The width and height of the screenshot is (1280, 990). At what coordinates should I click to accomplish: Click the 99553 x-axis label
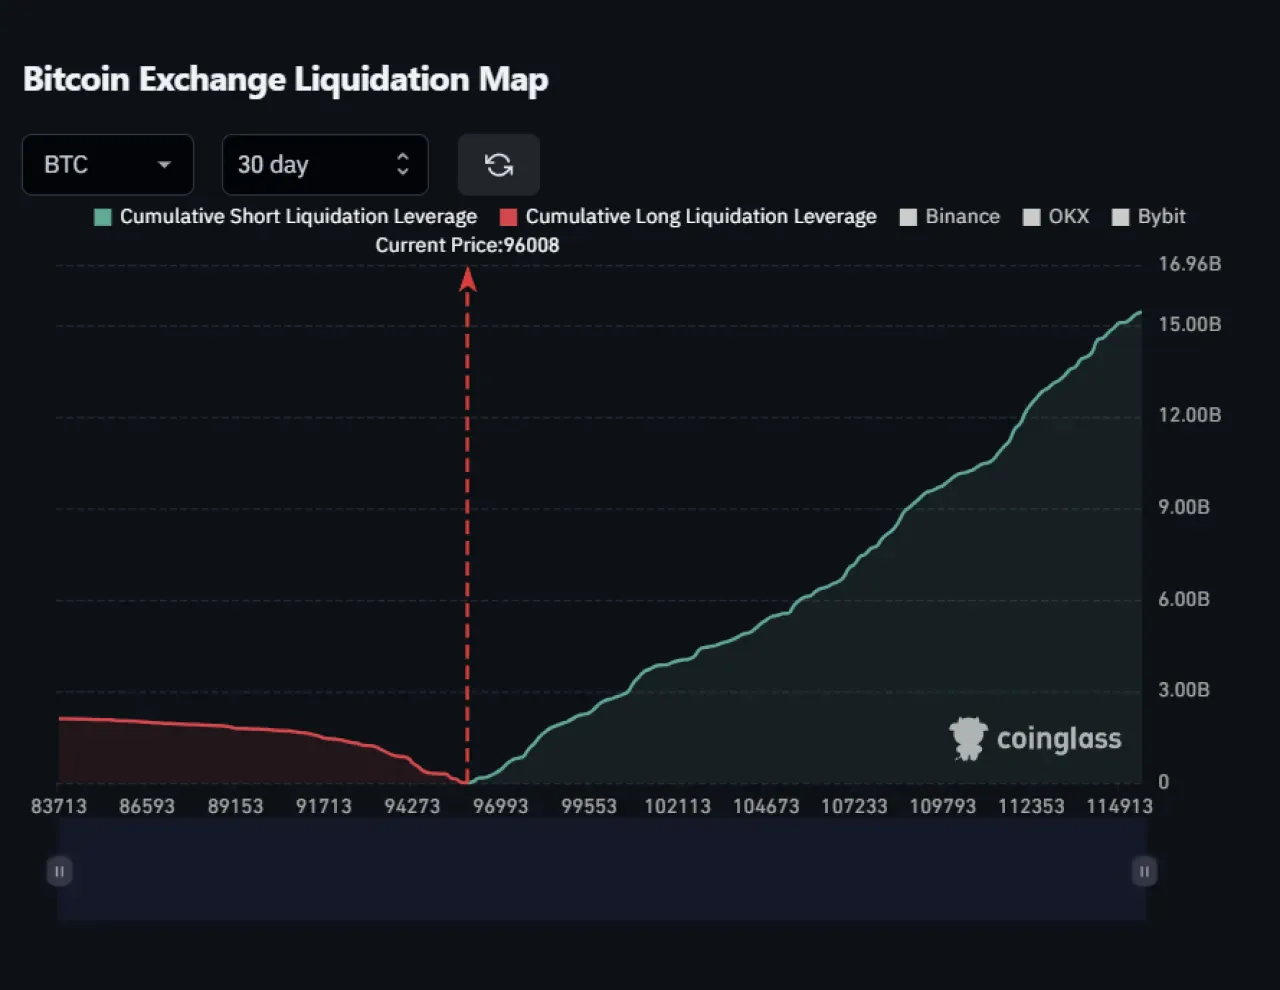pyautogui.click(x=589, y=806)
